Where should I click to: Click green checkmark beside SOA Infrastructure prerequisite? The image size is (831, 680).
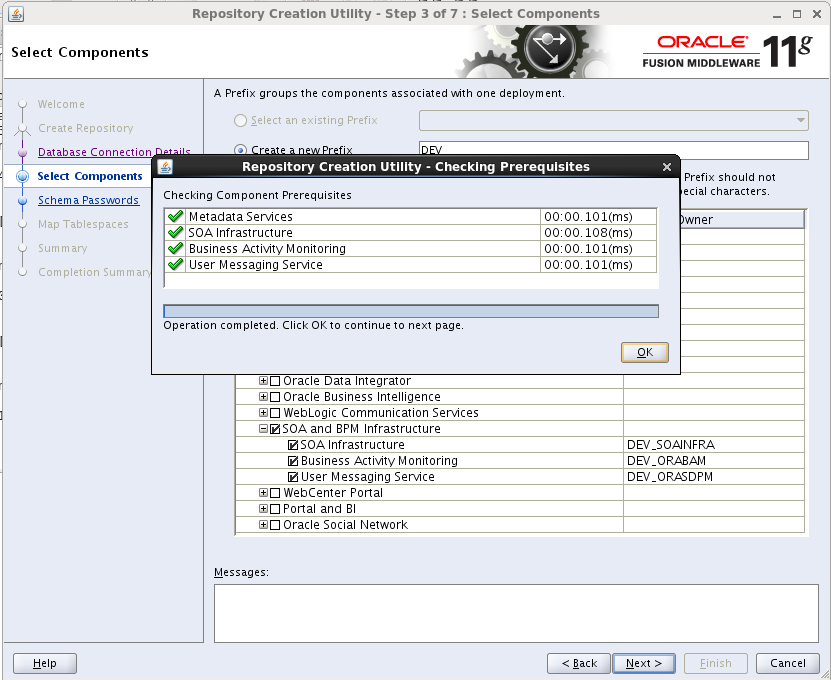[176, 233]
